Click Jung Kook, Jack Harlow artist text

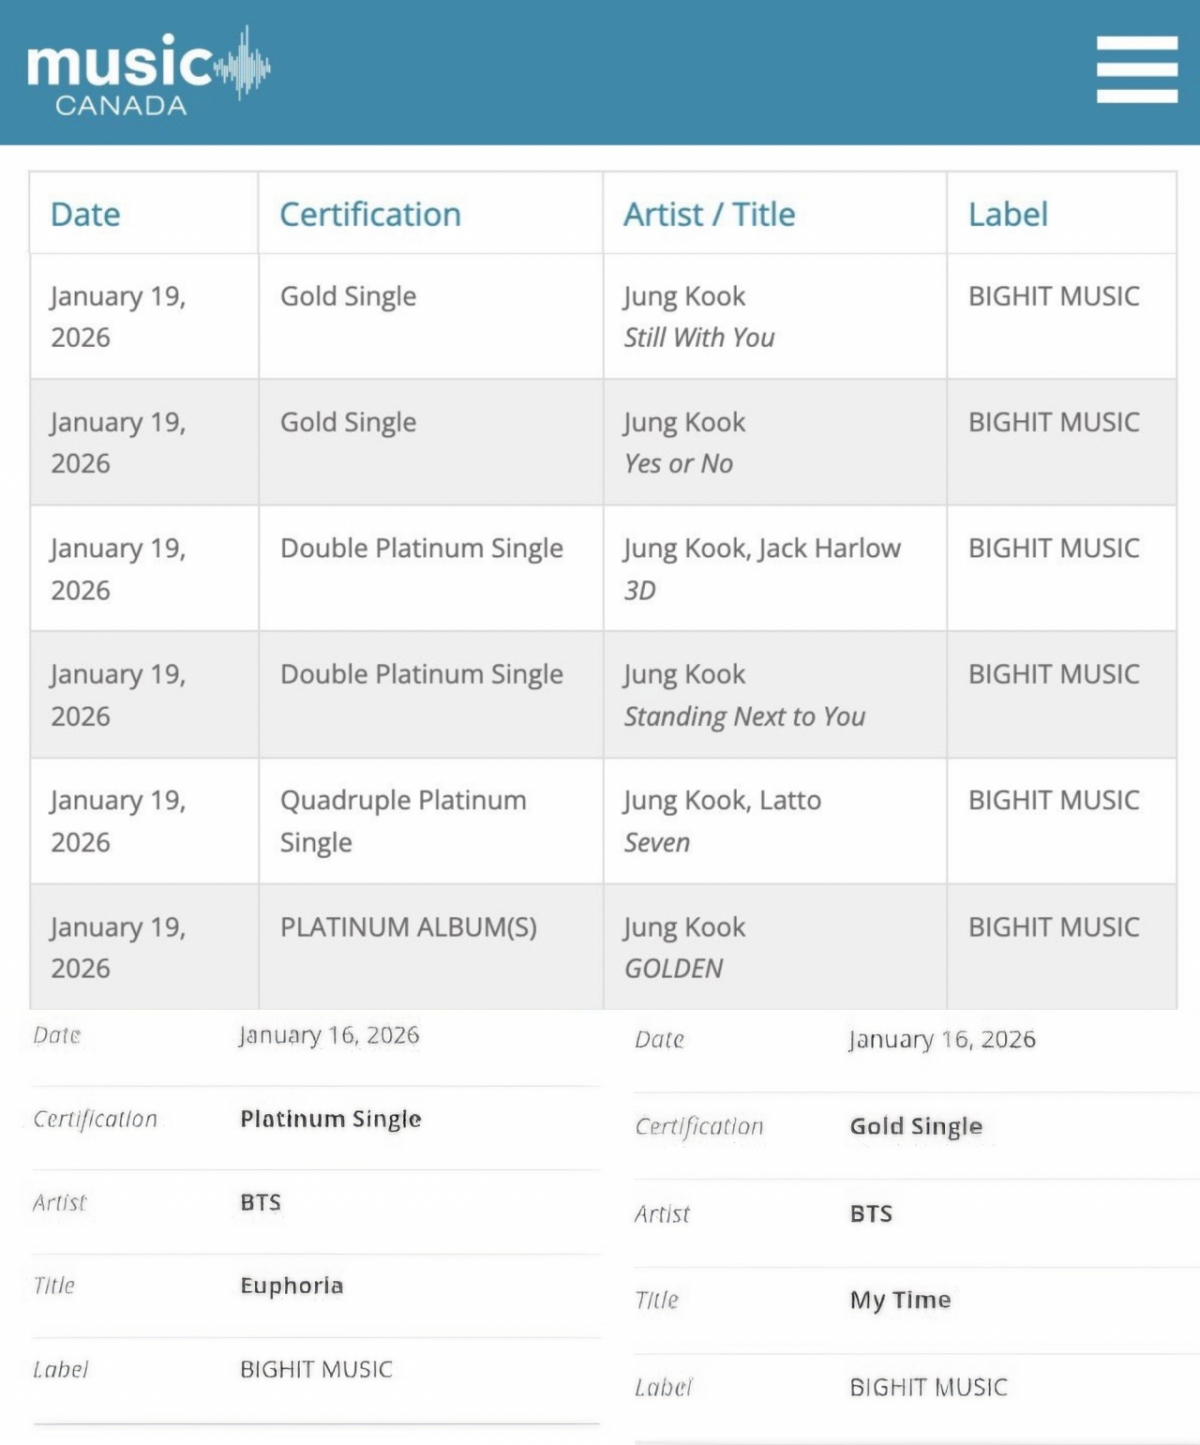click(761, 548)
